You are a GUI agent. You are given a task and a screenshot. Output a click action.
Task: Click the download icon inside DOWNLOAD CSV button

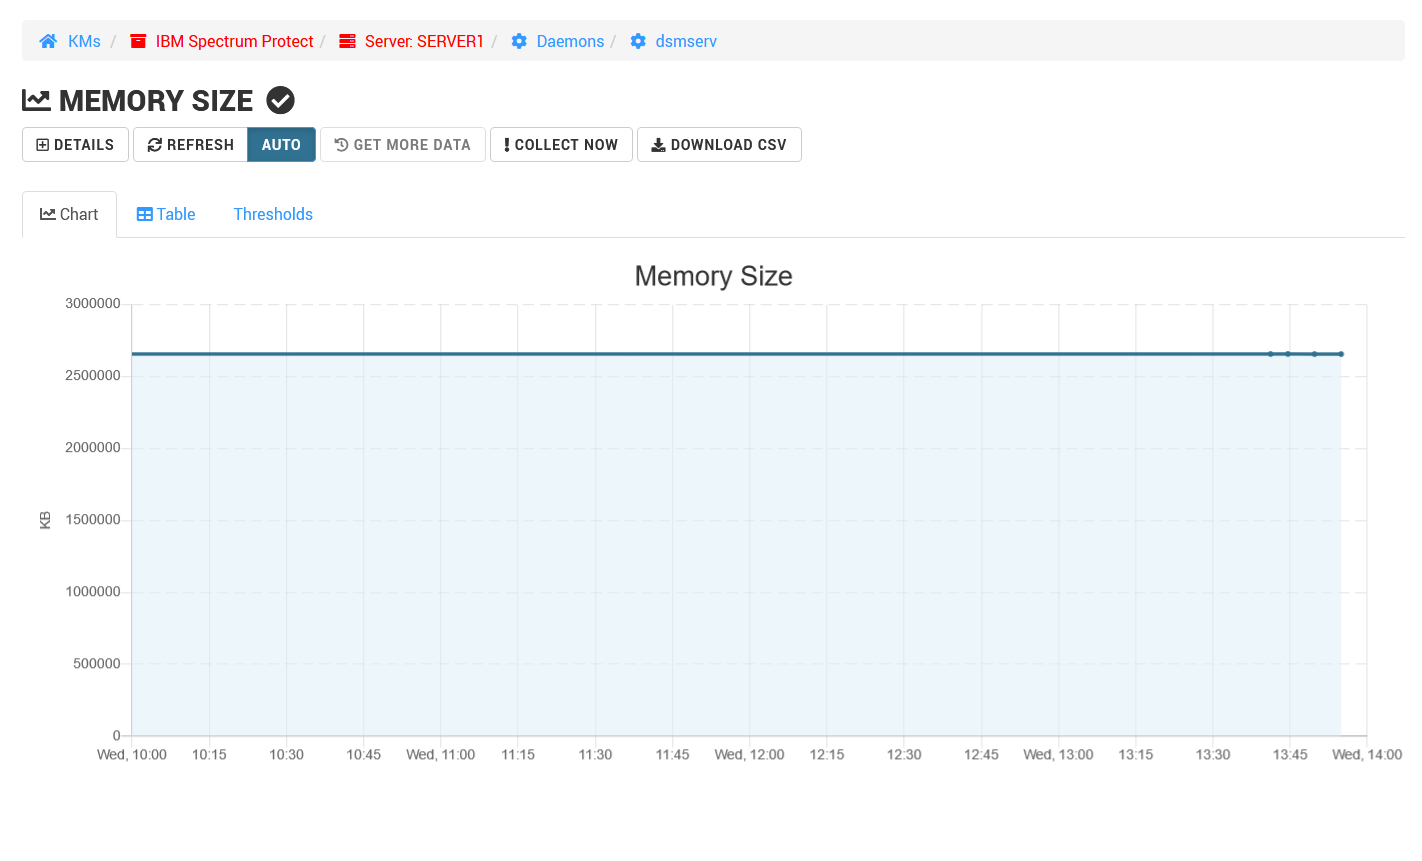658,144
